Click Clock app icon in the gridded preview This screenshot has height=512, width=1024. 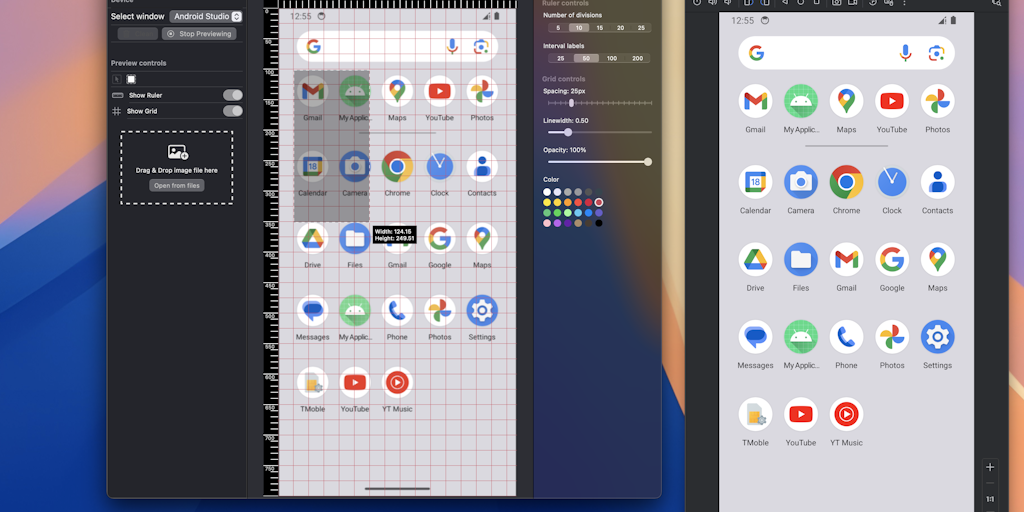[440, 167]
